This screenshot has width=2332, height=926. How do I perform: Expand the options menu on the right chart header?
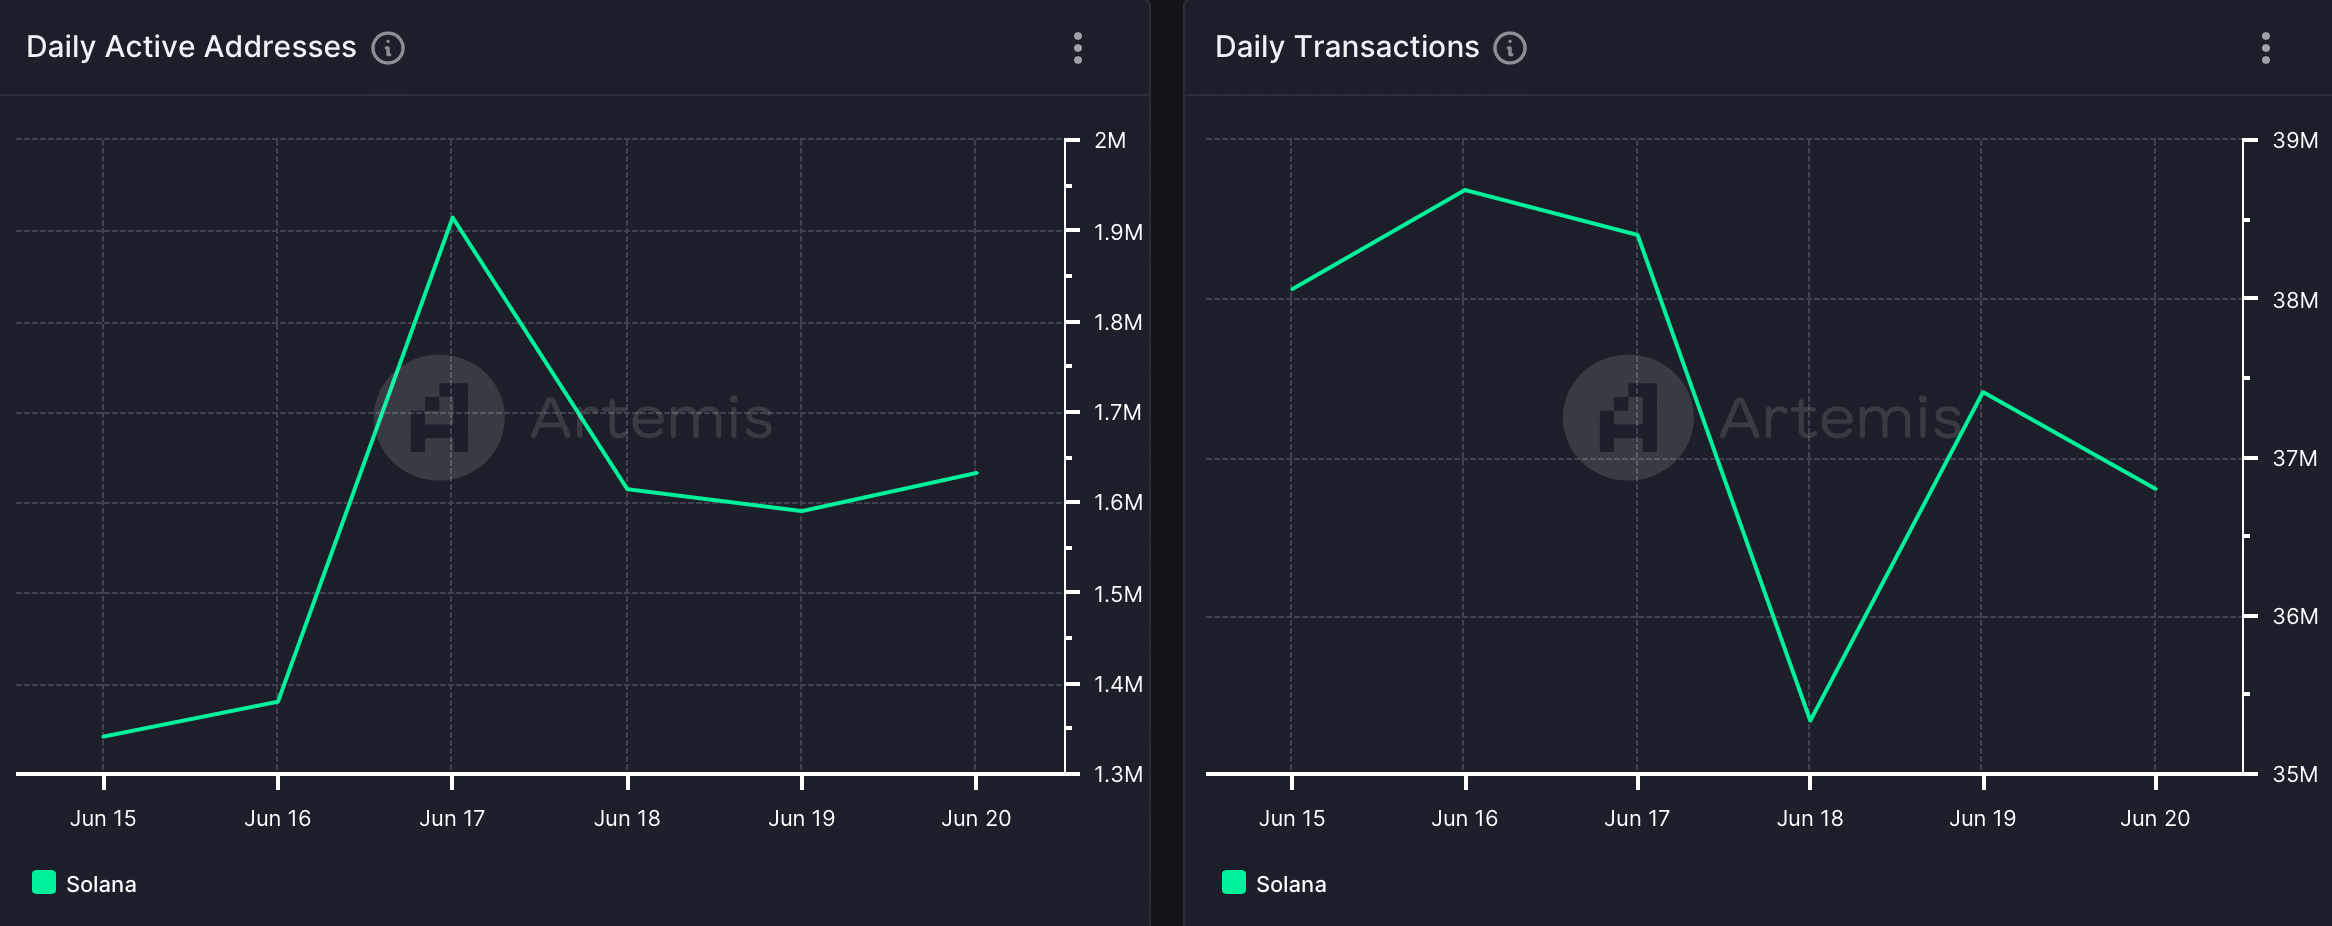click(x=2266, y=48)
